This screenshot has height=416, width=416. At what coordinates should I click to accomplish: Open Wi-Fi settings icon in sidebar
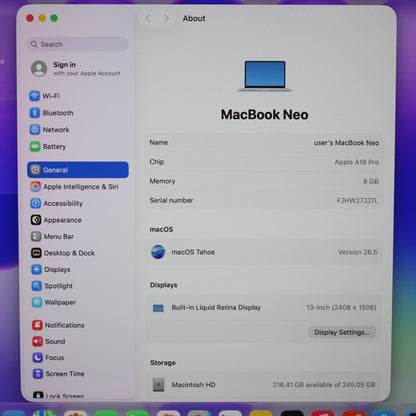[x=35, y=96]
